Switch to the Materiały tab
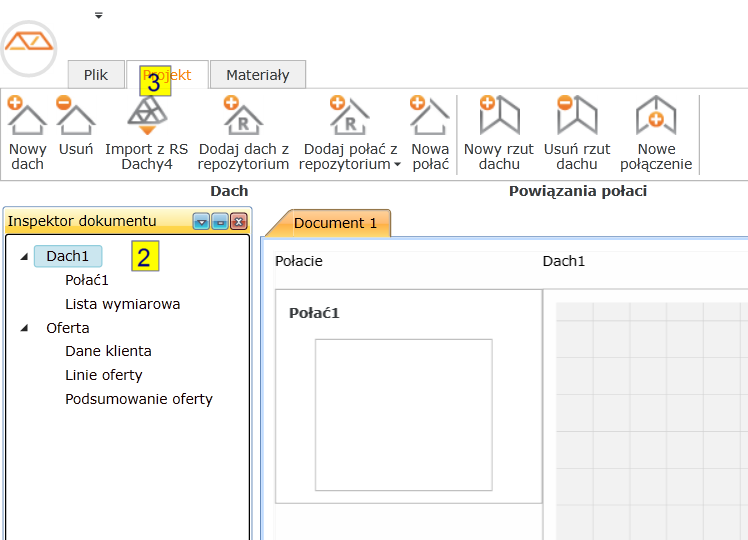This screenshot has width=748, height=540. point(257,75)
